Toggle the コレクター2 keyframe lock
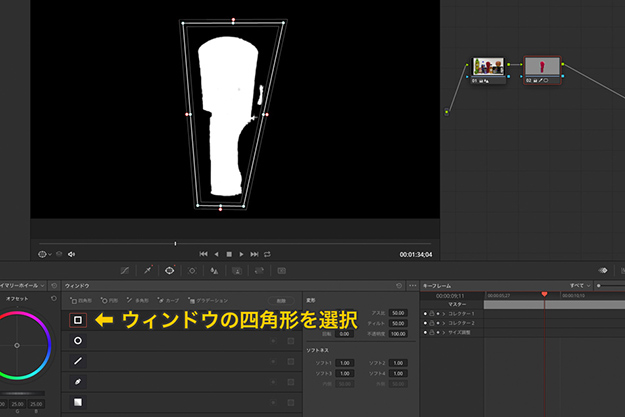The height and width of the screenshot is (417, 625). click(x=431, y=324)
